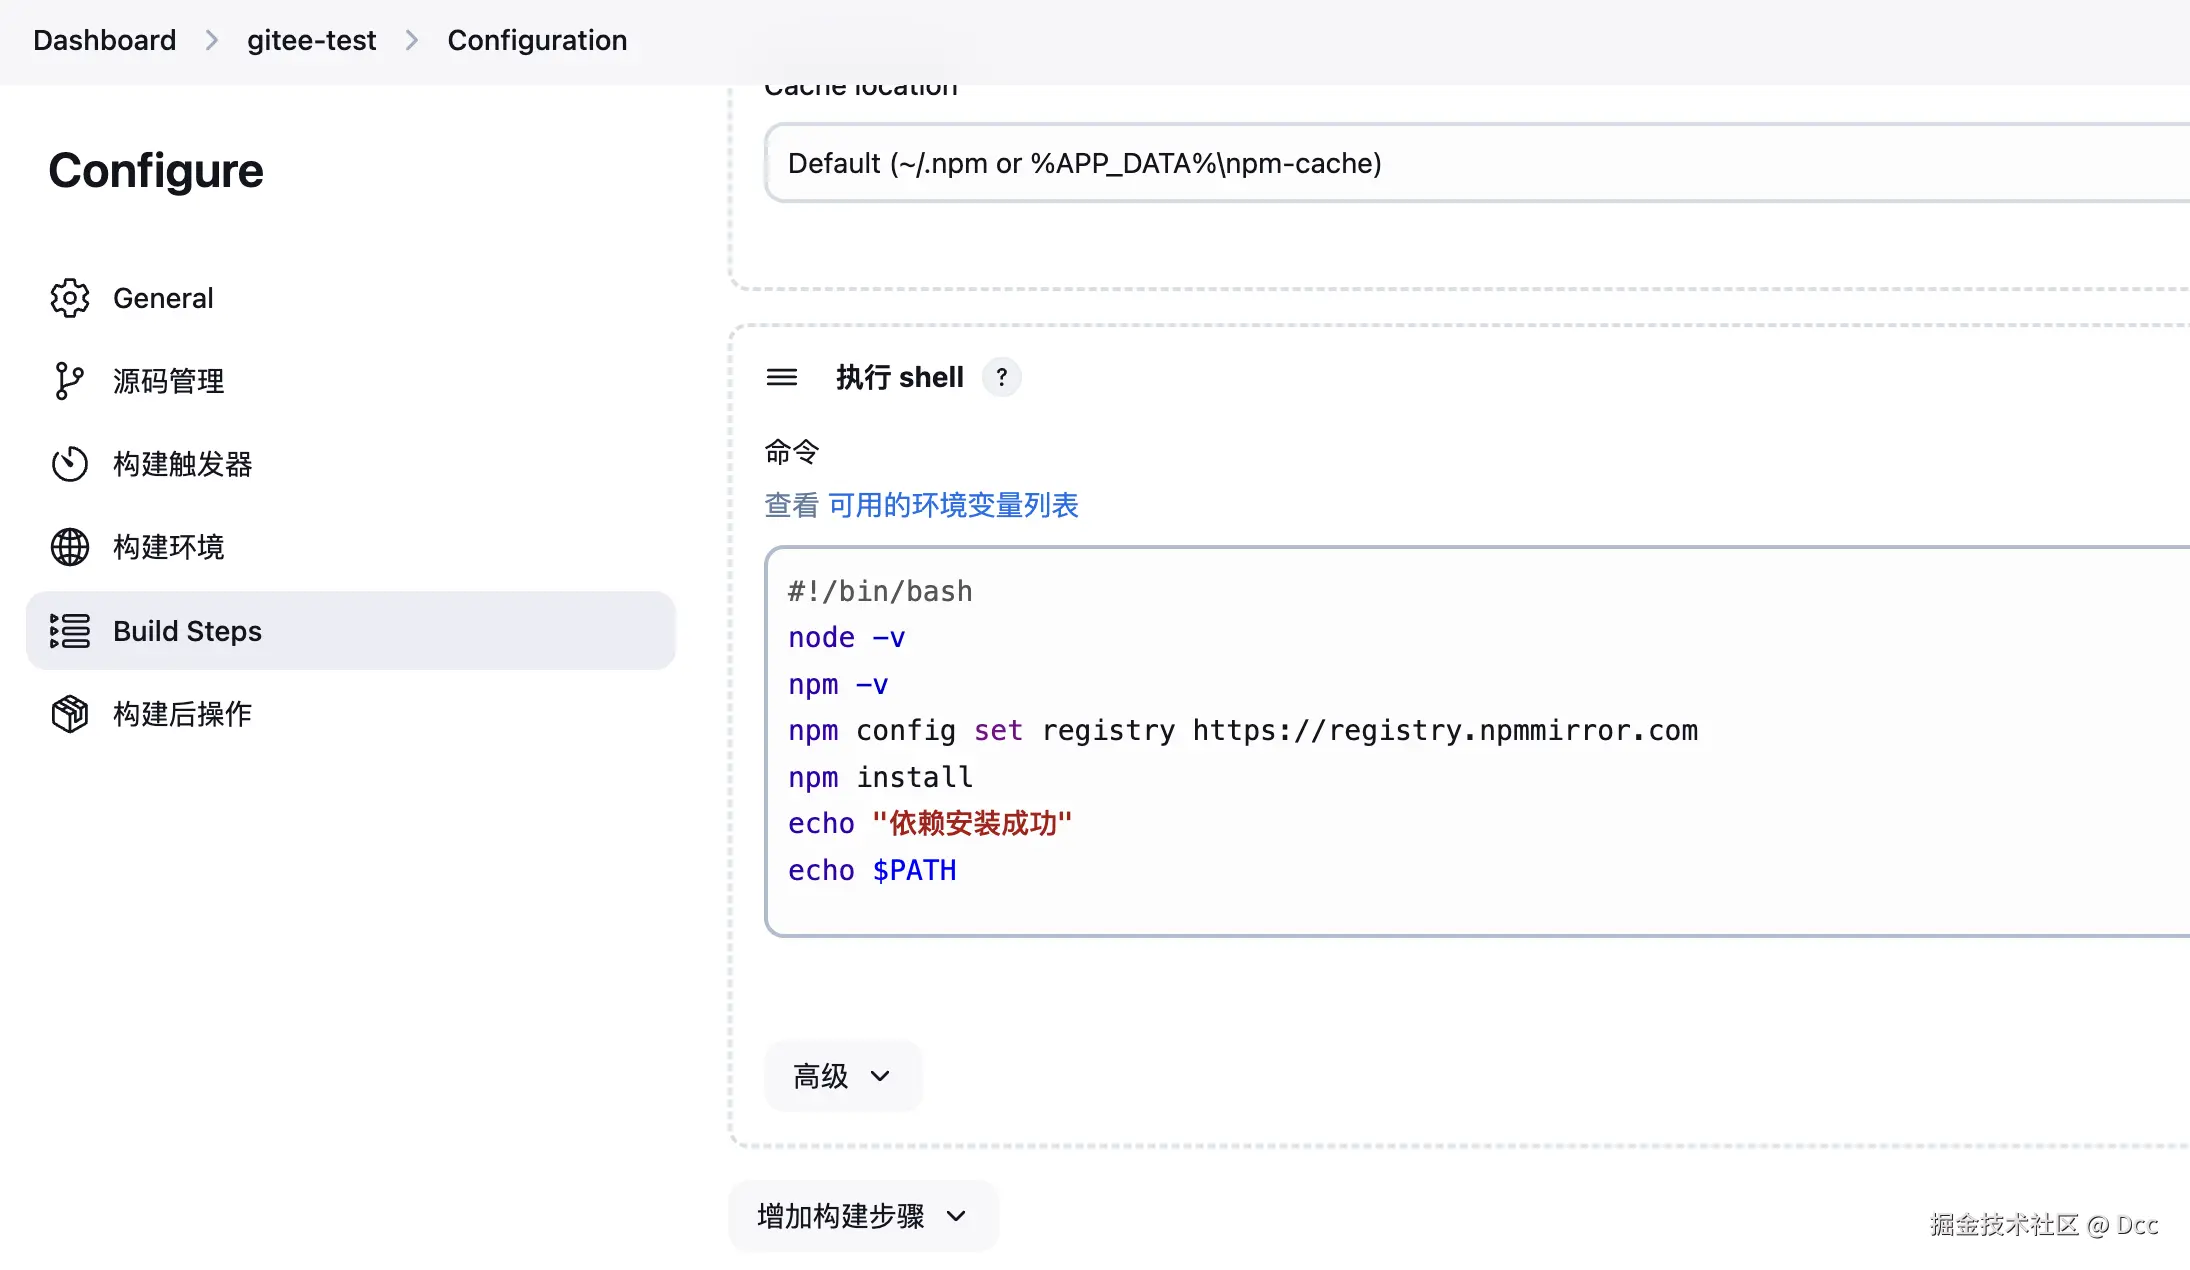This screenshot has height=1270, width=2190.
Task: Open 可用的环境变量列表 link
Action: click(953, 505)
